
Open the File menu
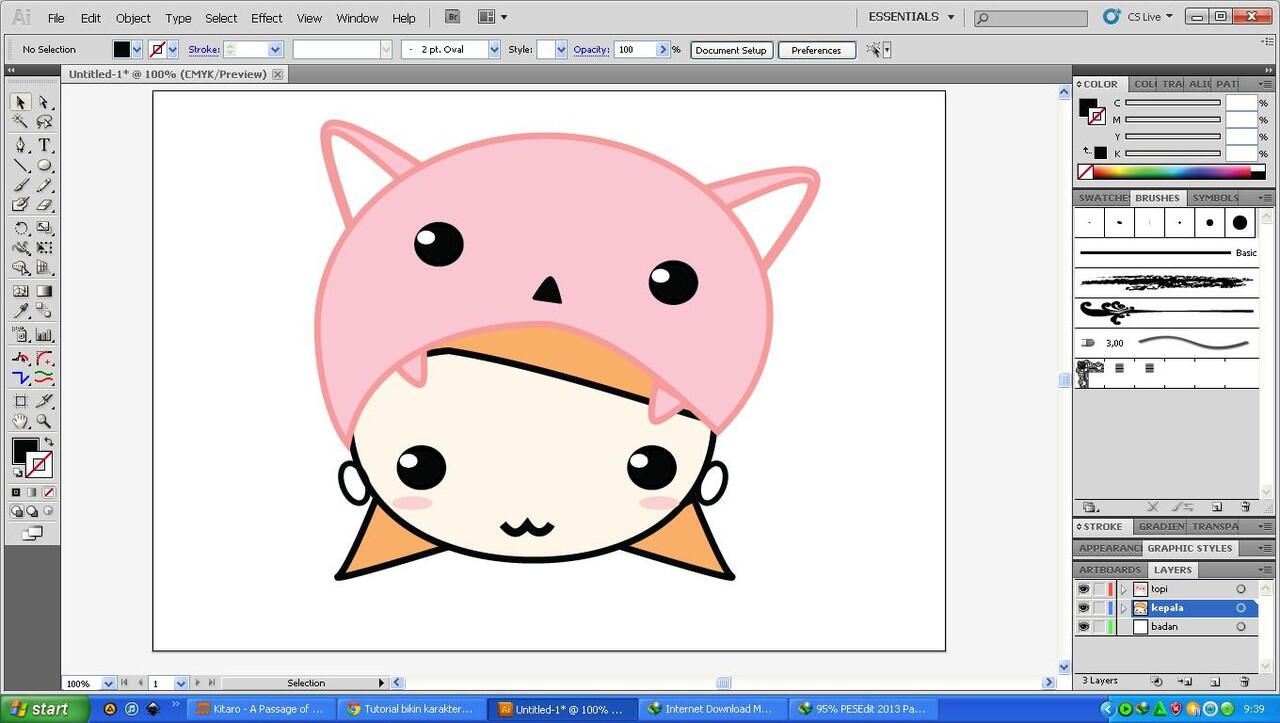(56, 18)
